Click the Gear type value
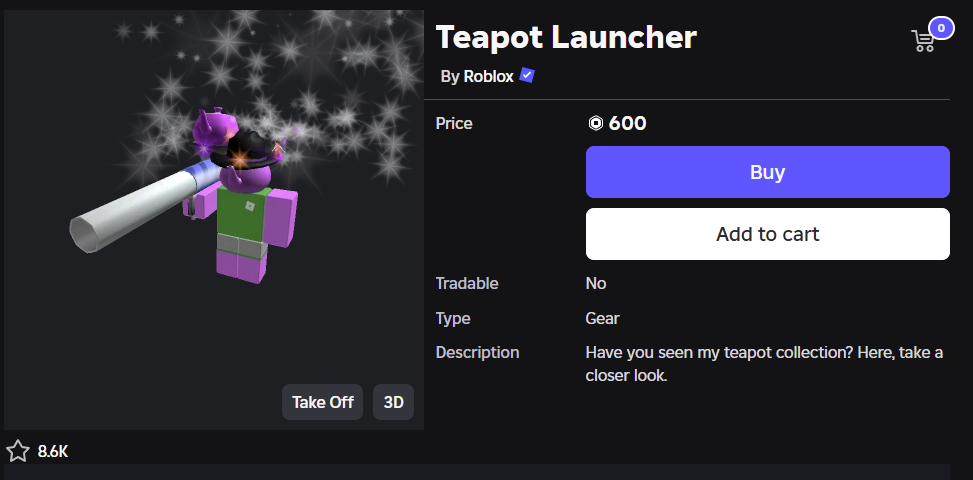The height and width of the screenshot is (480, 973). pyautogui.click(x=602, y=318)
